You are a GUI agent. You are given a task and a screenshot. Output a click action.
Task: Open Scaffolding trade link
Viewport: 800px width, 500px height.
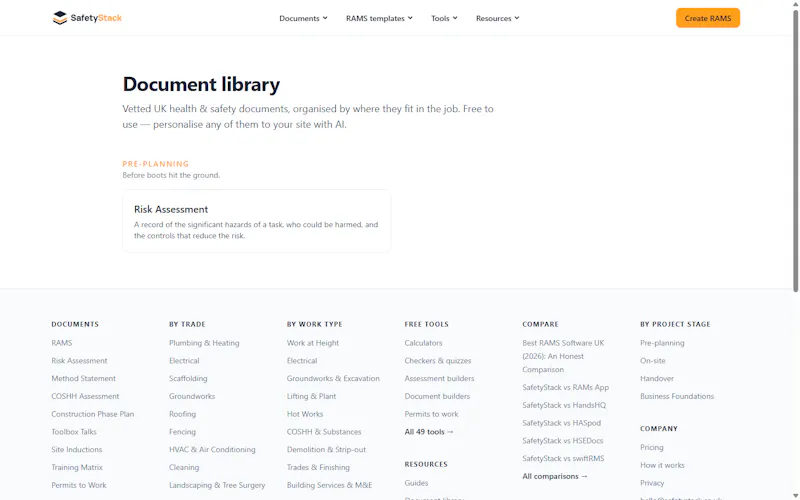pyautogui.click(x=188, y=379)
